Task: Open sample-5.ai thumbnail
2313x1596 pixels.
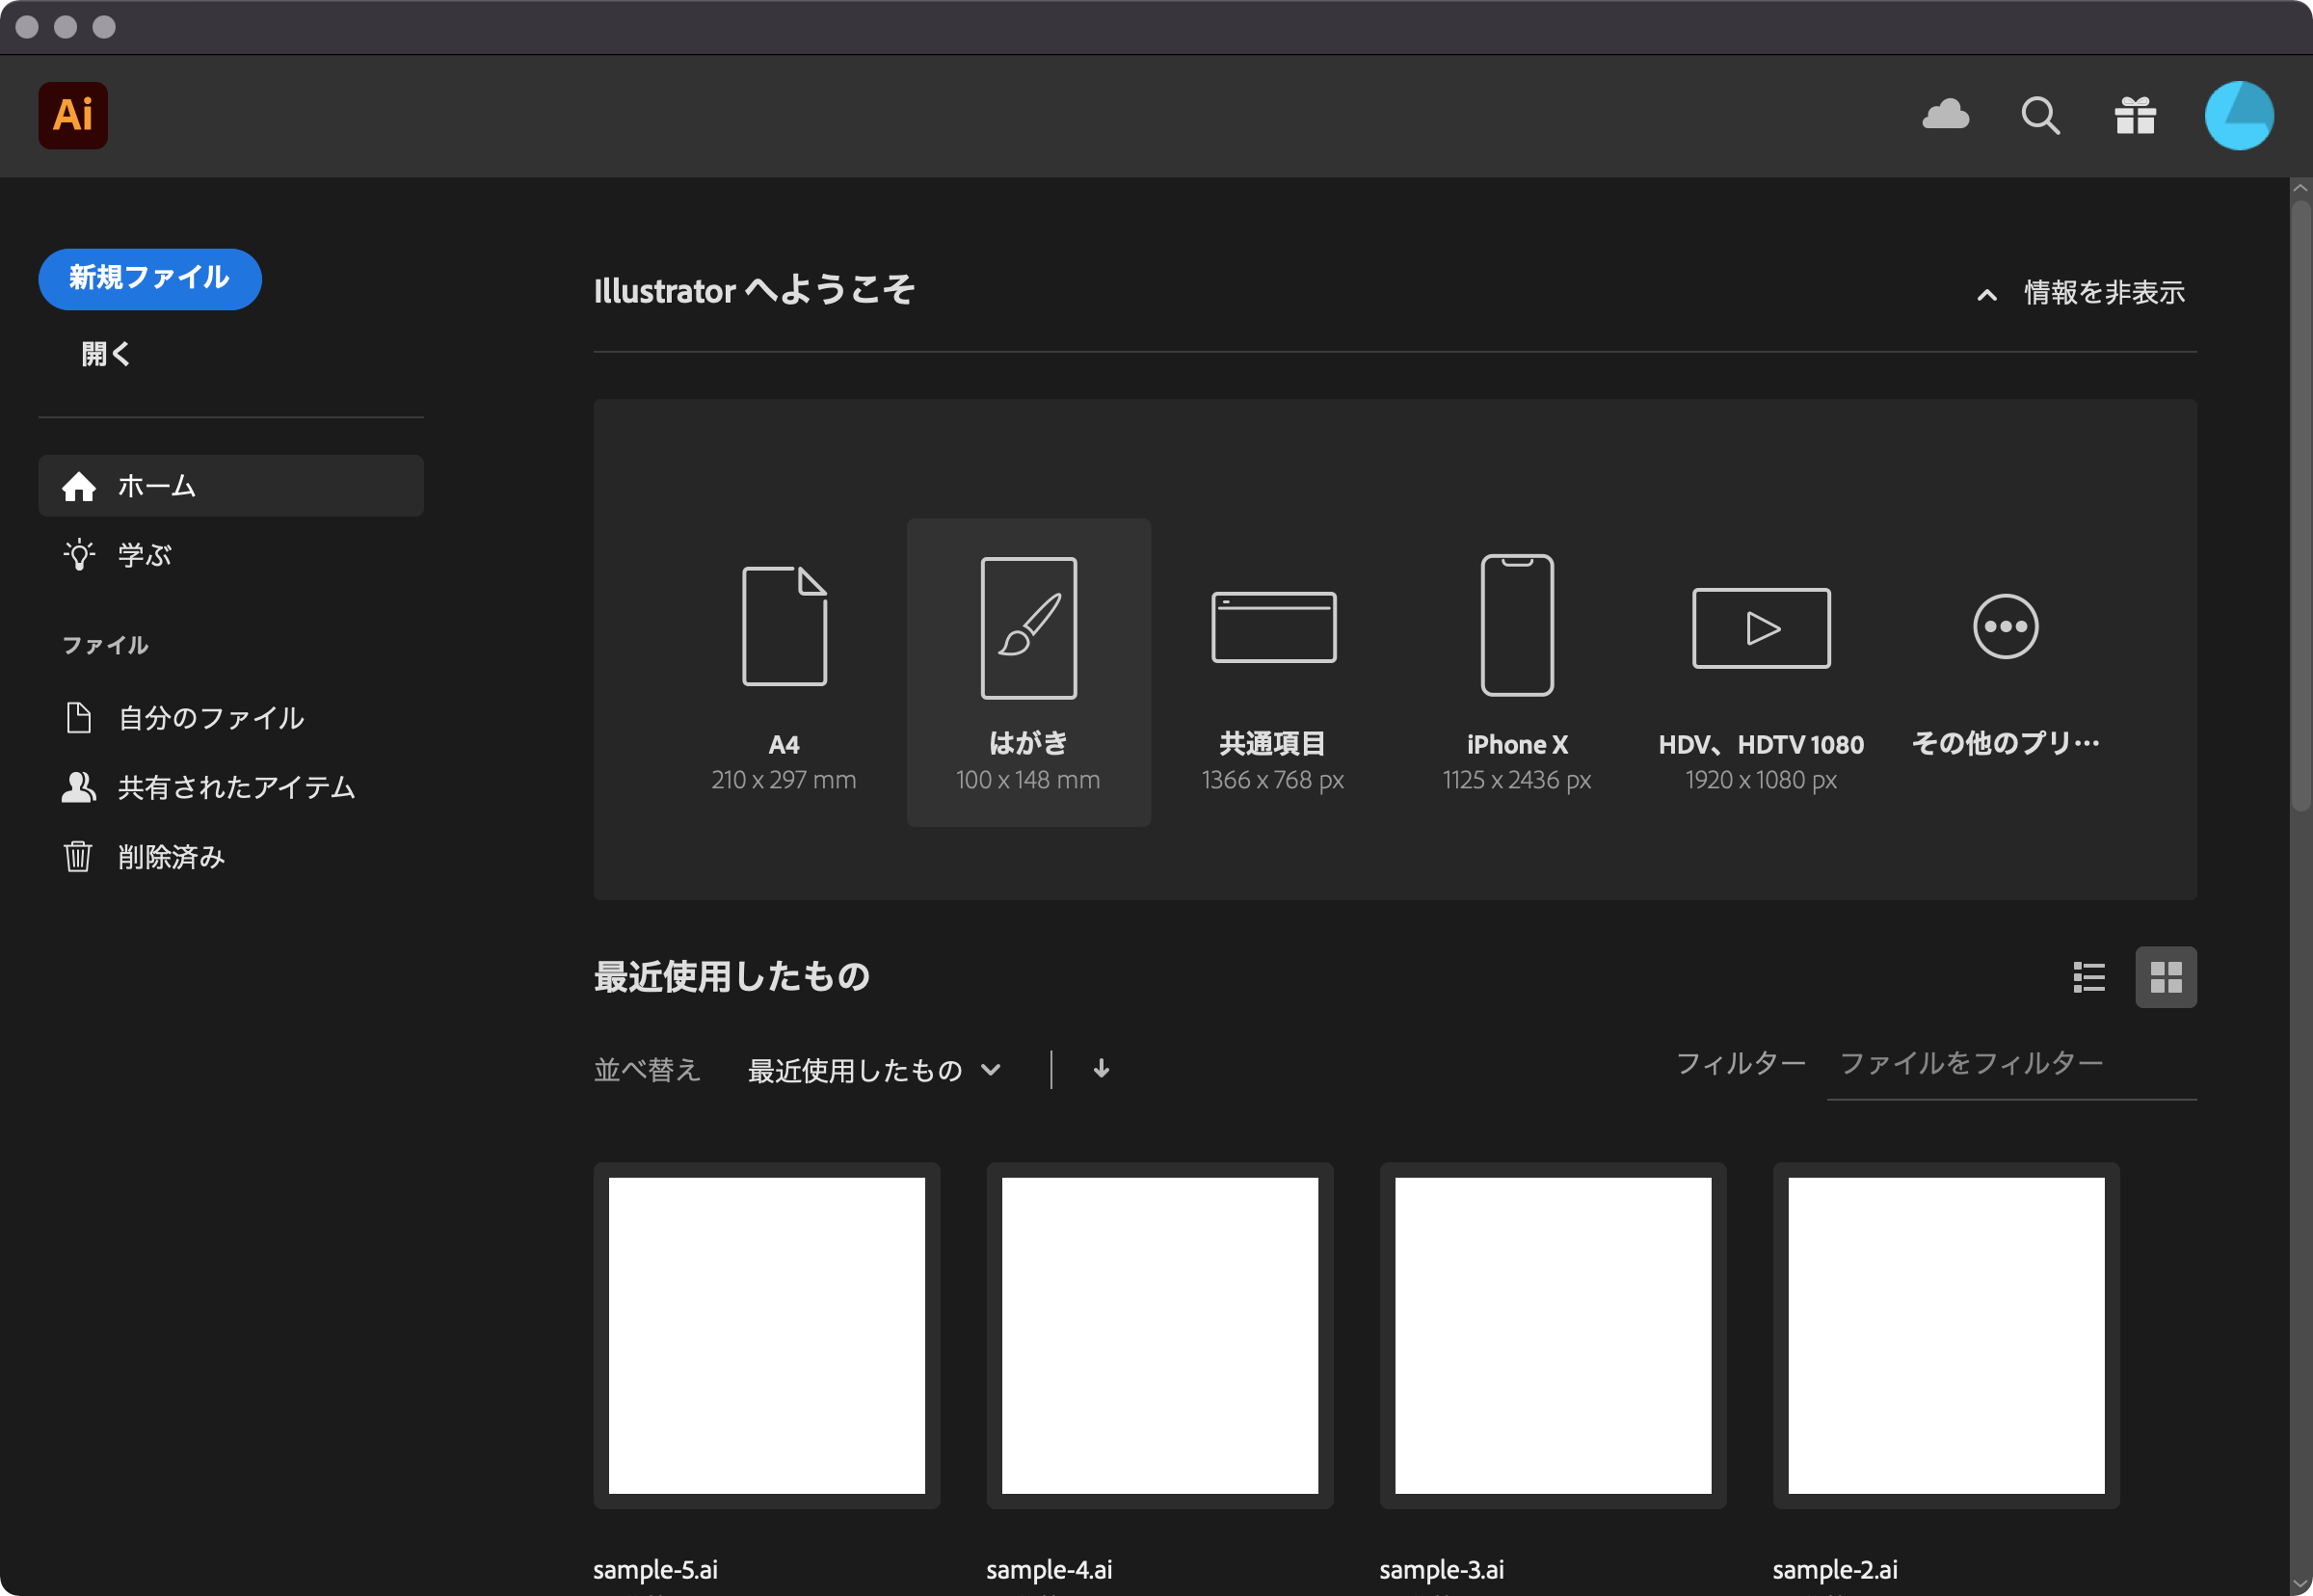Action: coord(766,1335)
